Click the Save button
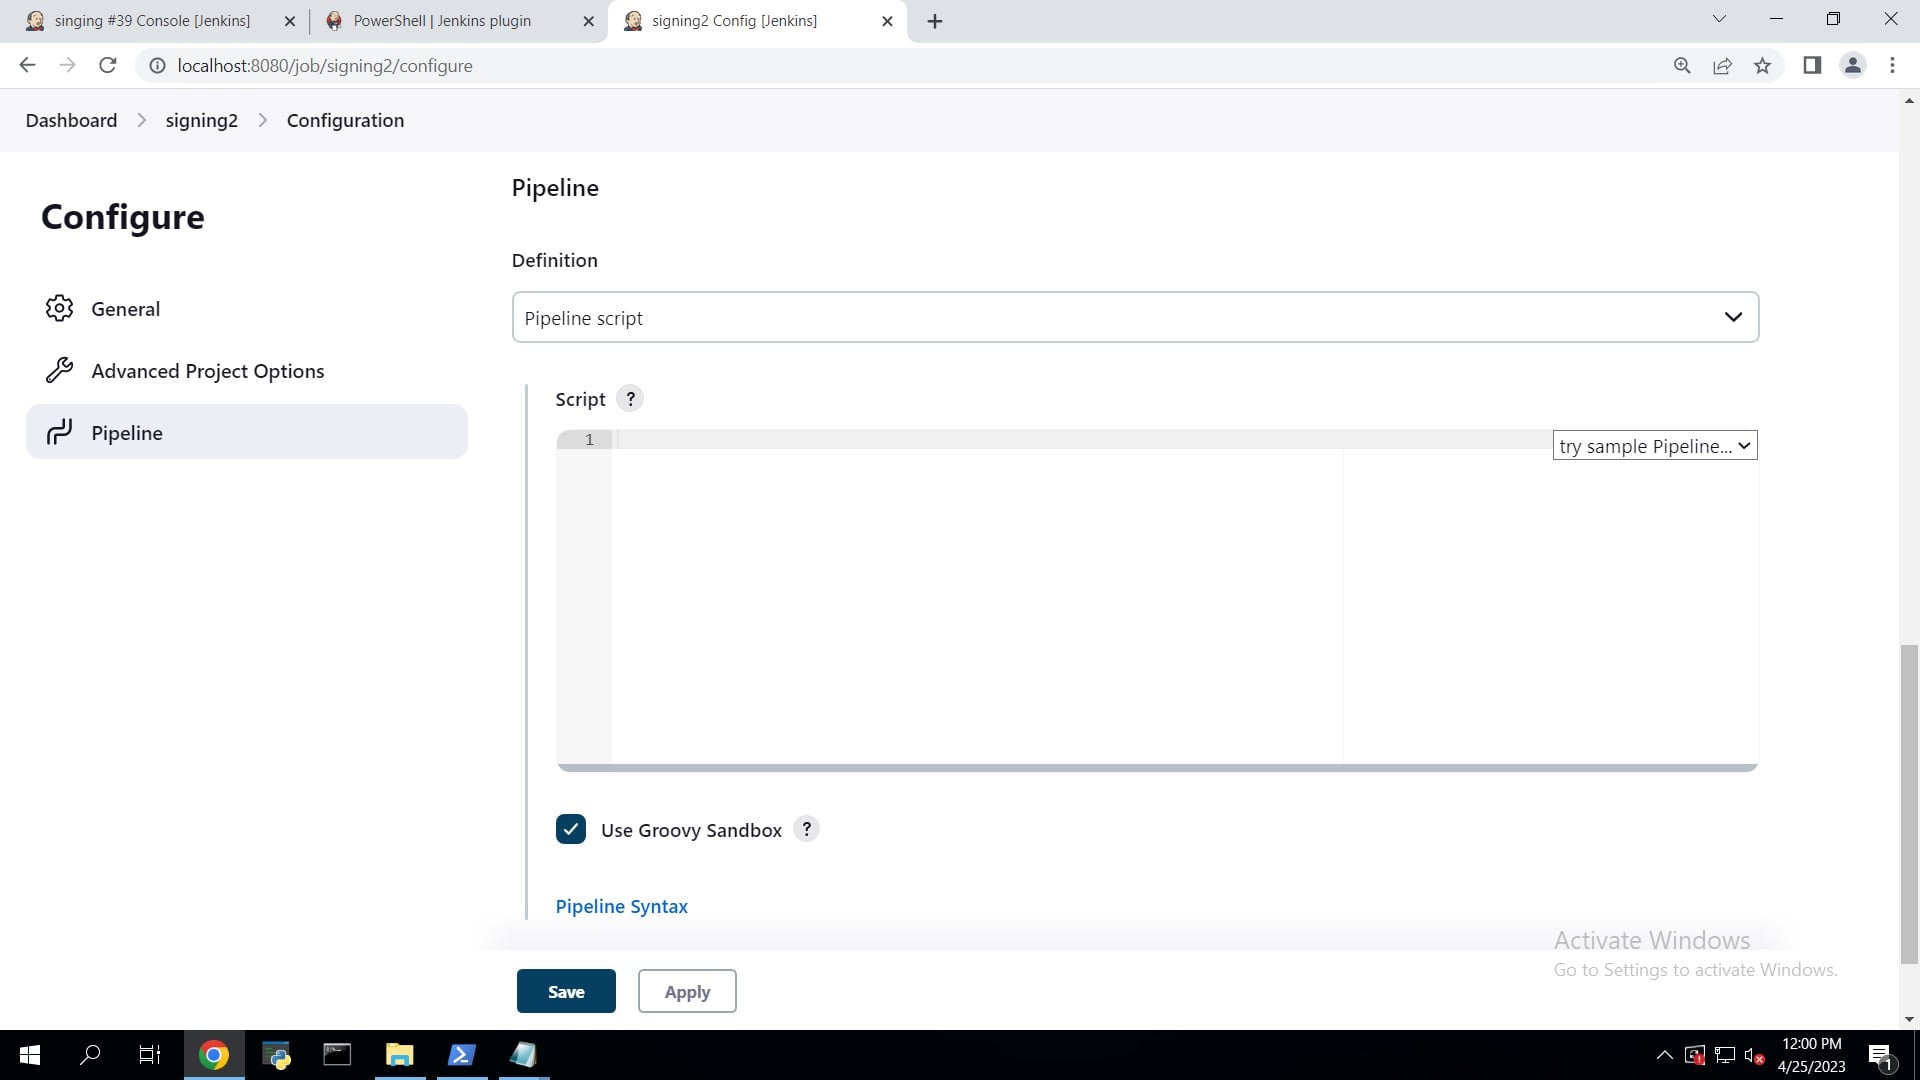This screenshot has height=1080, width=1920. tap(566, 991)
